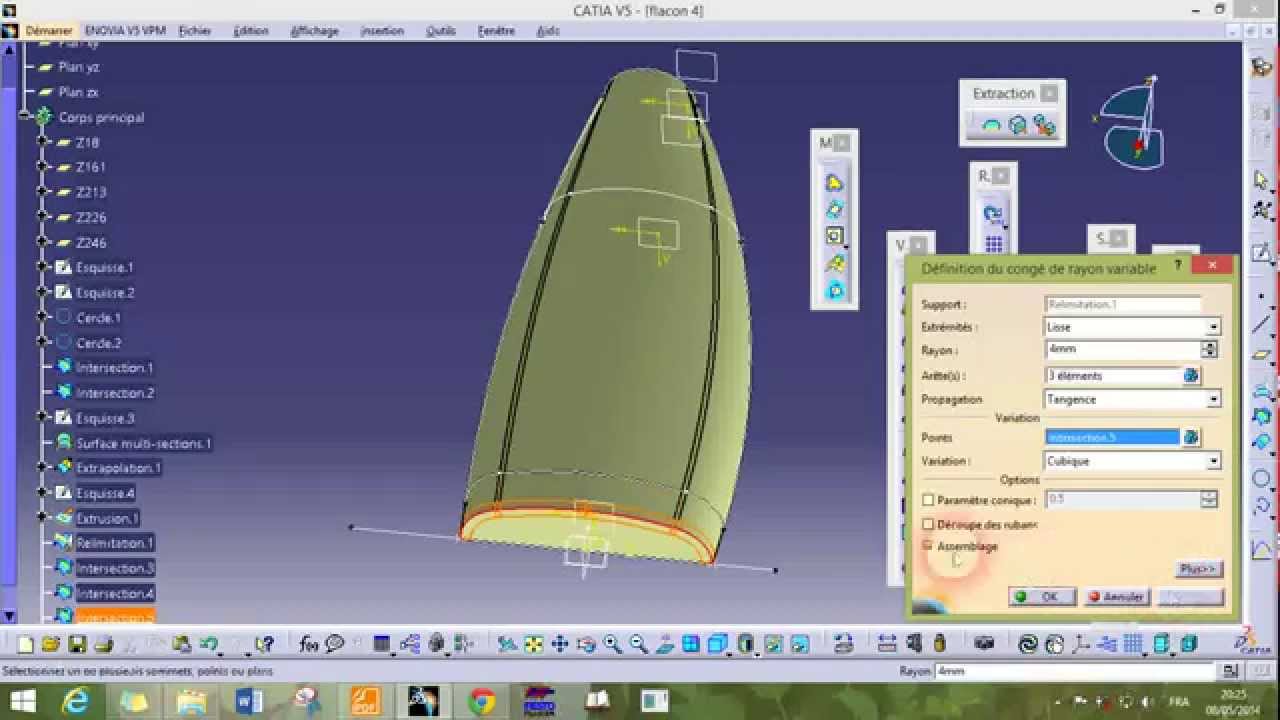Expand the Extrusion.1 tree node
Image resolution: width=1280 pixels, height=720 pixels.
point(43,518)
